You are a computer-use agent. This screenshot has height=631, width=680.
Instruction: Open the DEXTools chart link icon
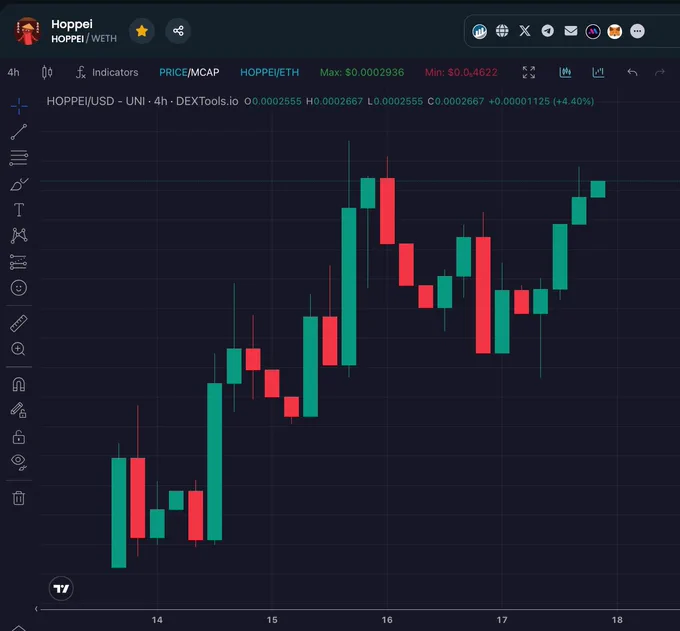click(479, 31)
